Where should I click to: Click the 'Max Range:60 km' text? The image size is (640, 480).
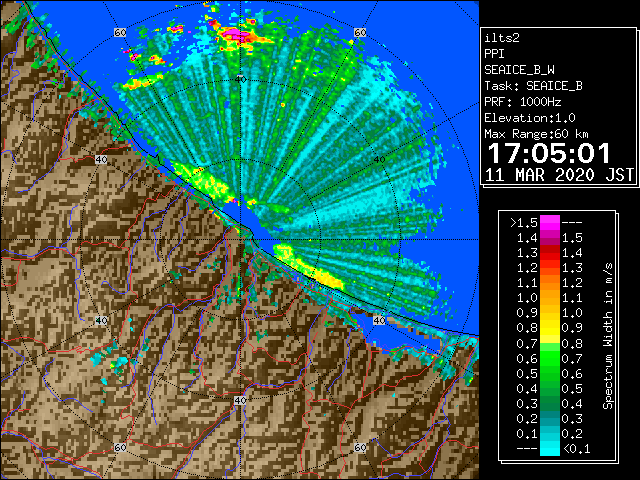pos(536,134)
